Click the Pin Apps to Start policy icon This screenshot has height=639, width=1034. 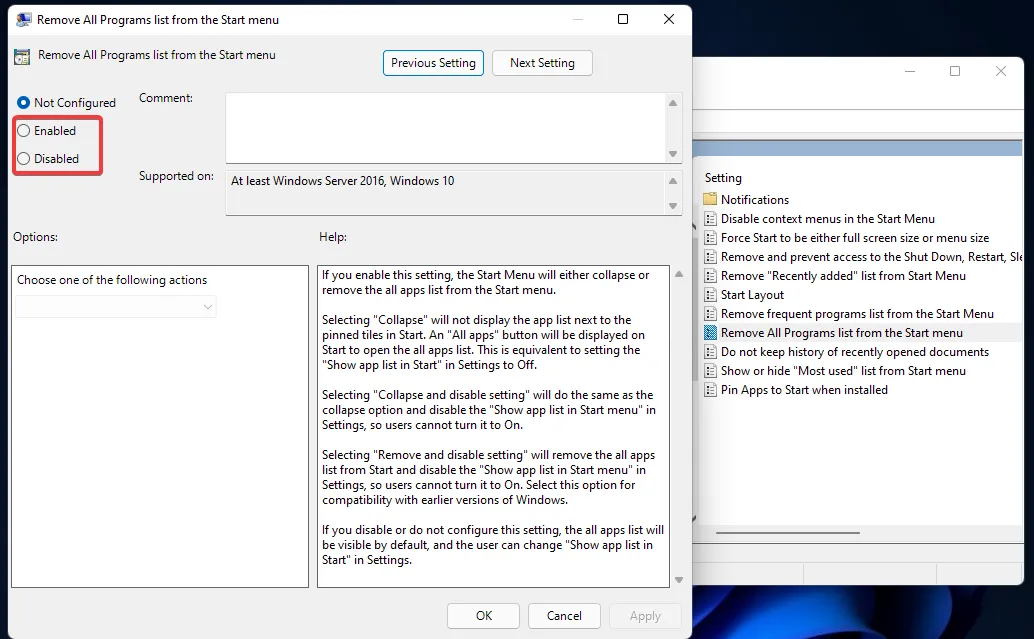[x=710, y=390]
